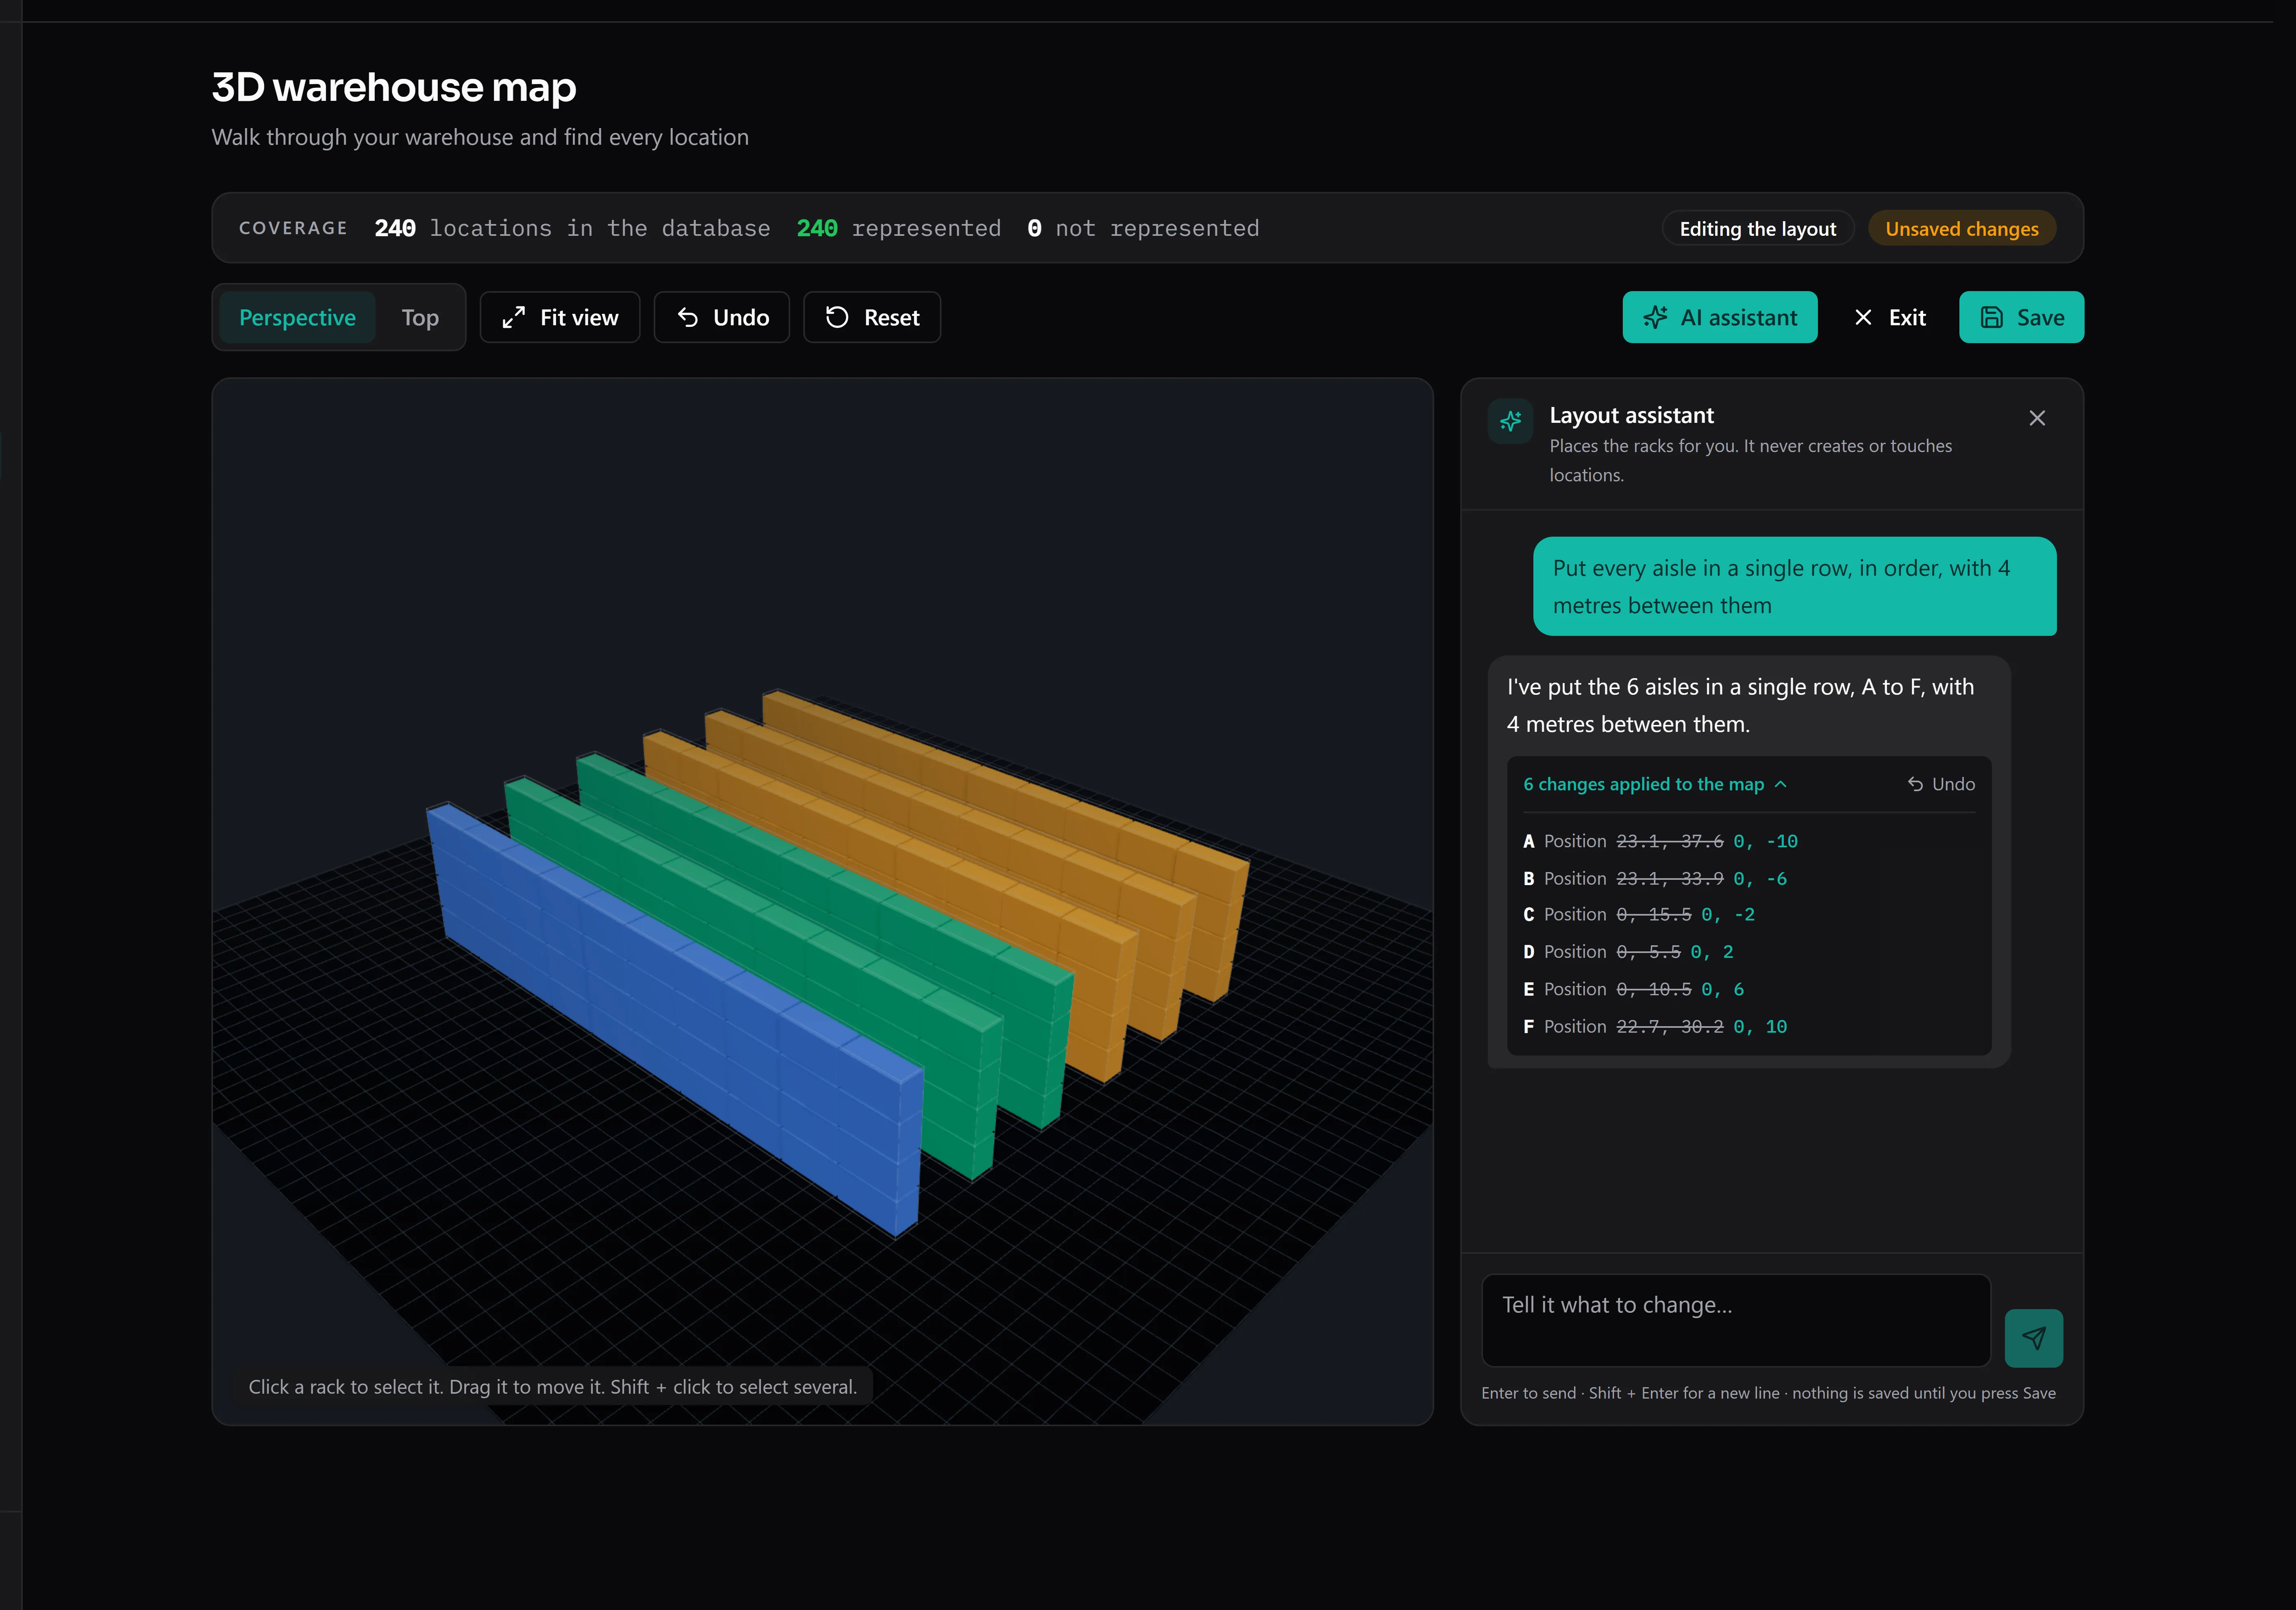
Task: Send the message with the paper plane icon
Action: tap(2034, 1338)
